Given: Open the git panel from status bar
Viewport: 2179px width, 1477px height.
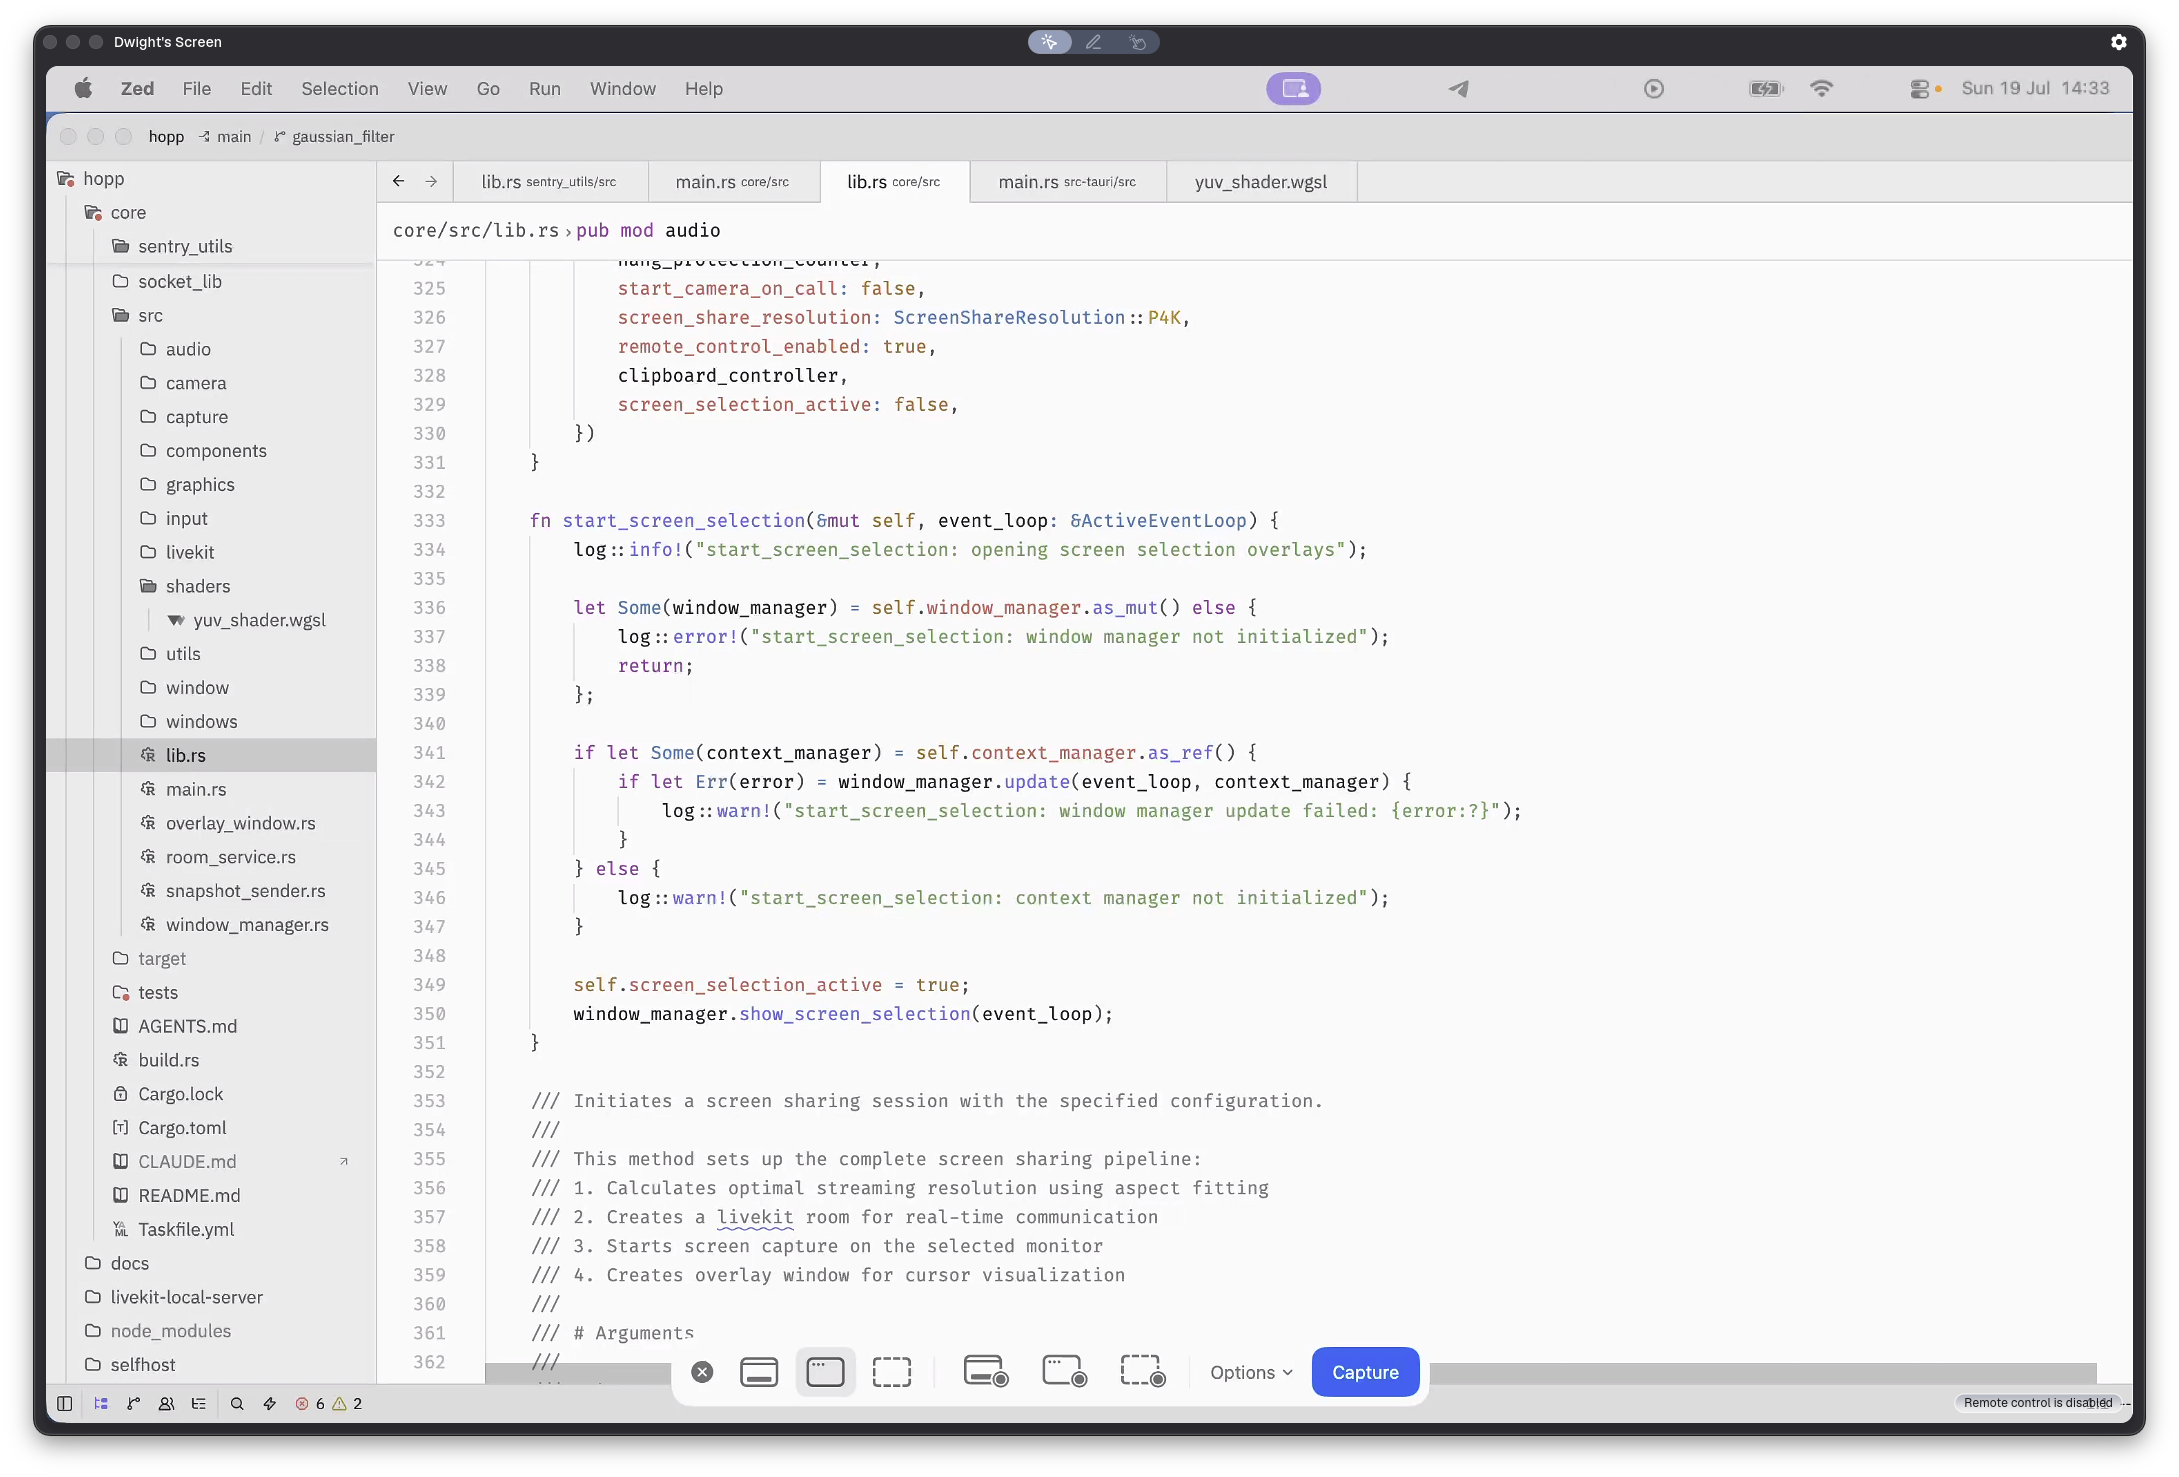Looking at the screenshot, I should click(x=133, y=1403).
